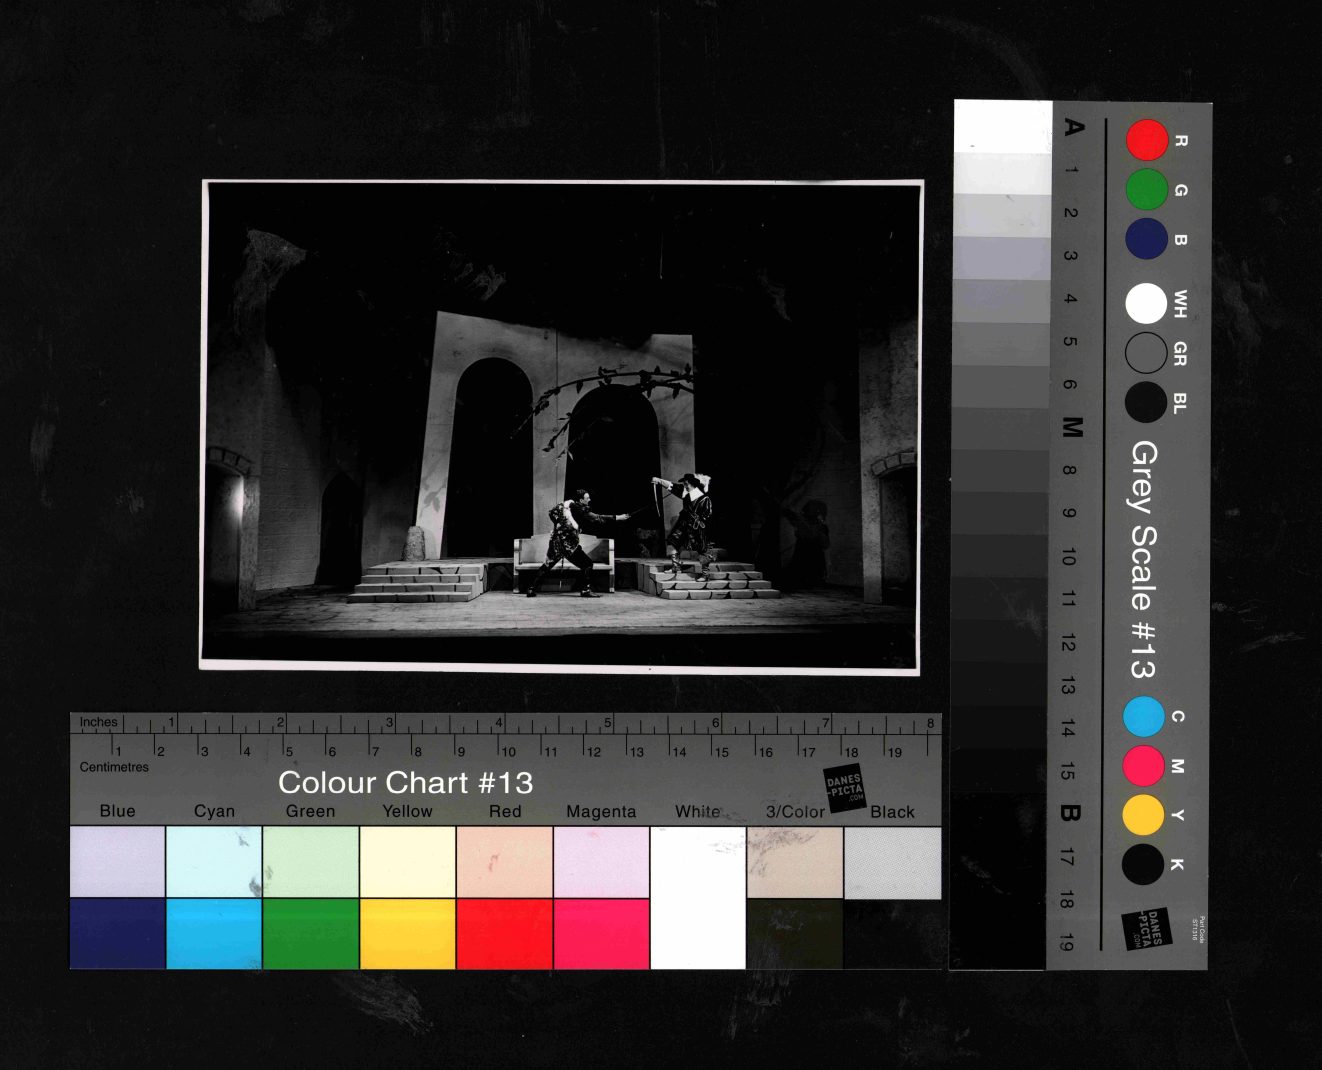Image resolution: width=1322 pixels, height=1070 pixels.
Task: Pick the yellow circle labeled Y
Action: [1143, 815]
